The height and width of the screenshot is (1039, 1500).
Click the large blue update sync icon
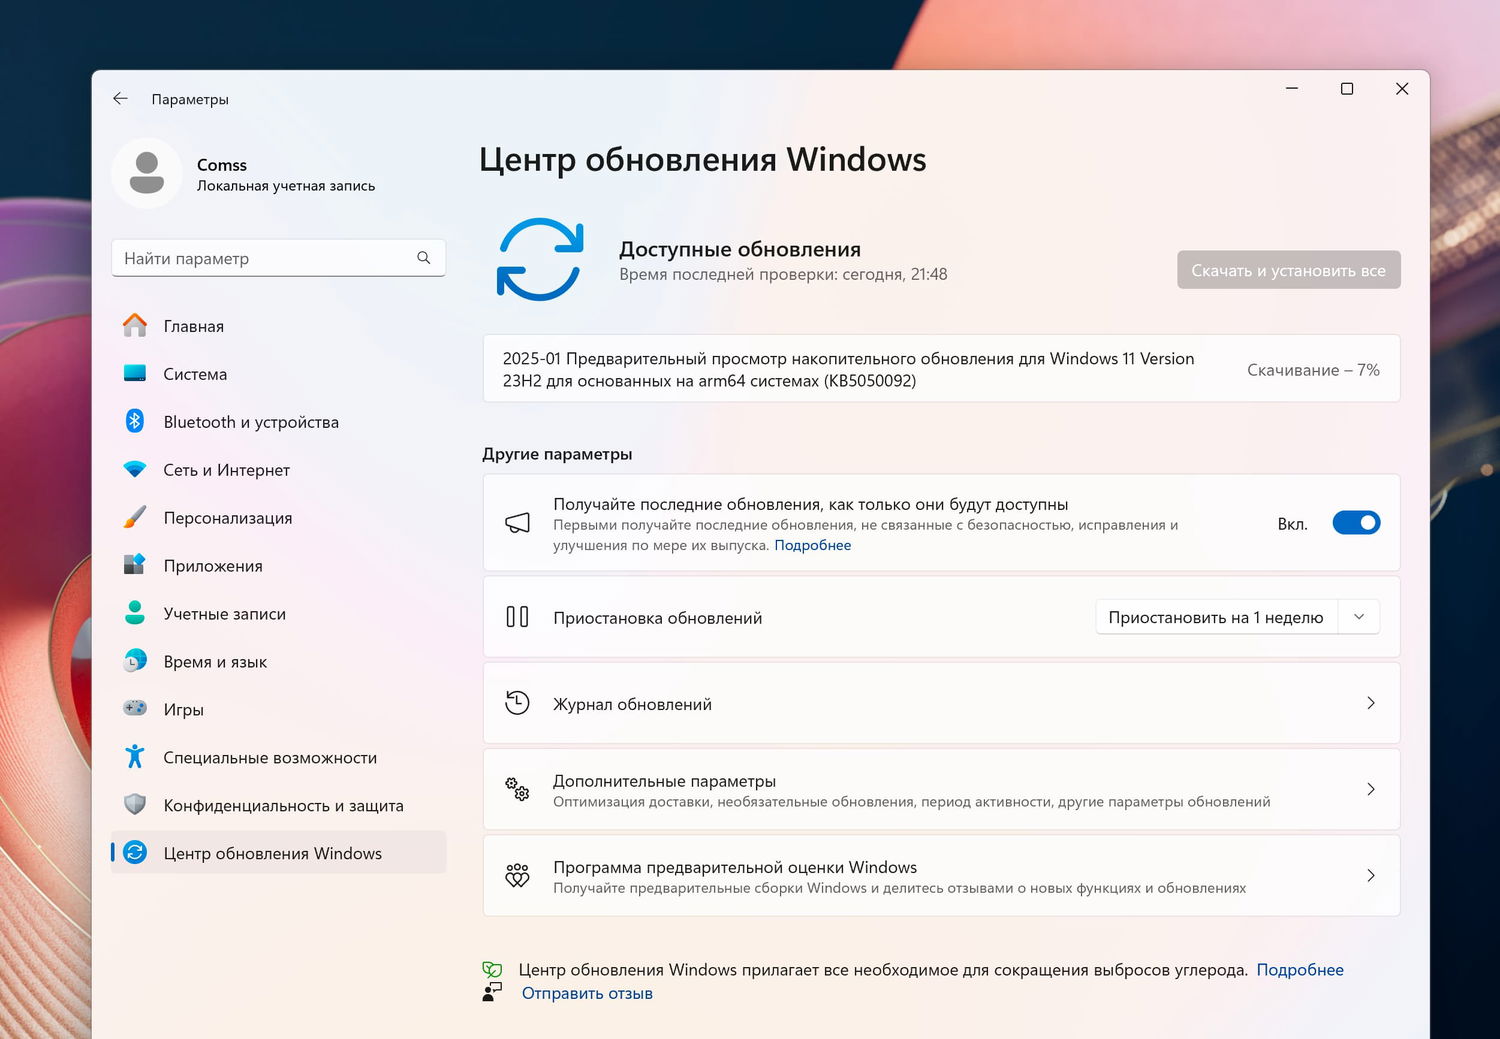540,259
